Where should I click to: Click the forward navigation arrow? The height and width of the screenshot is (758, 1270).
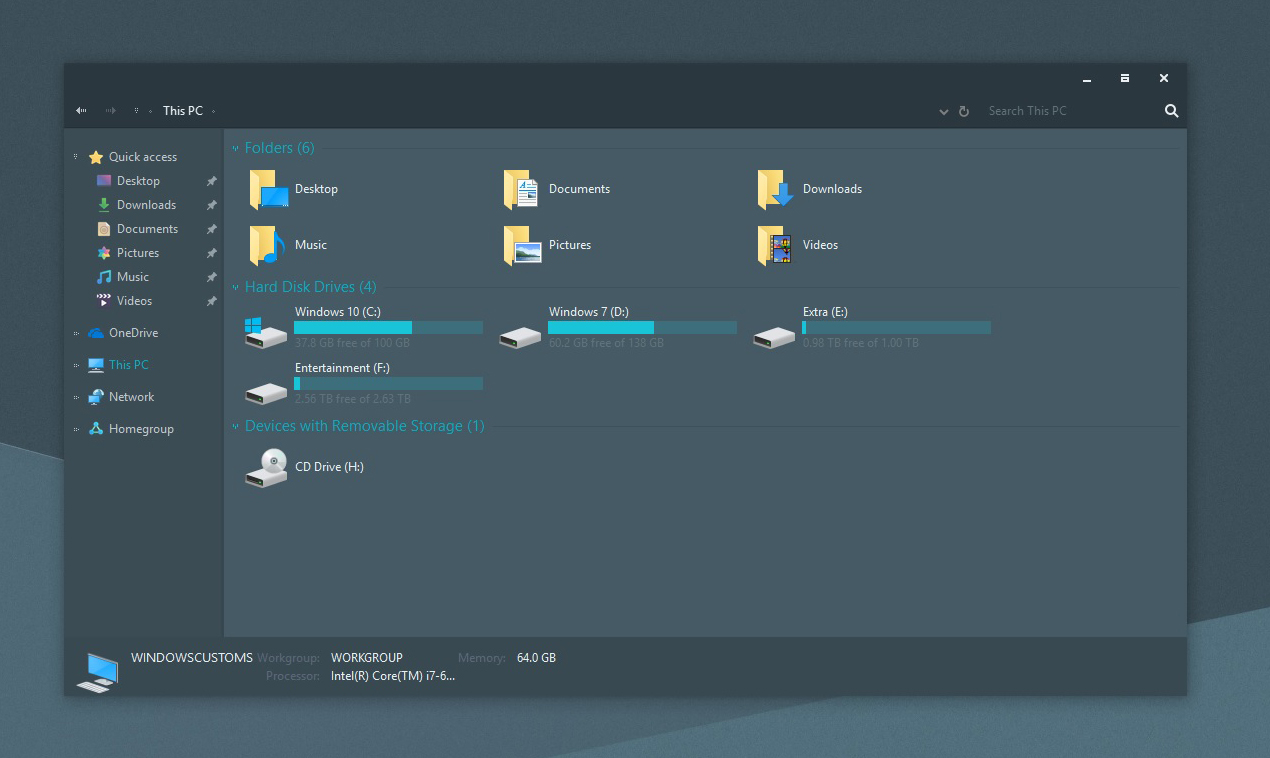(x=110, y=110)
